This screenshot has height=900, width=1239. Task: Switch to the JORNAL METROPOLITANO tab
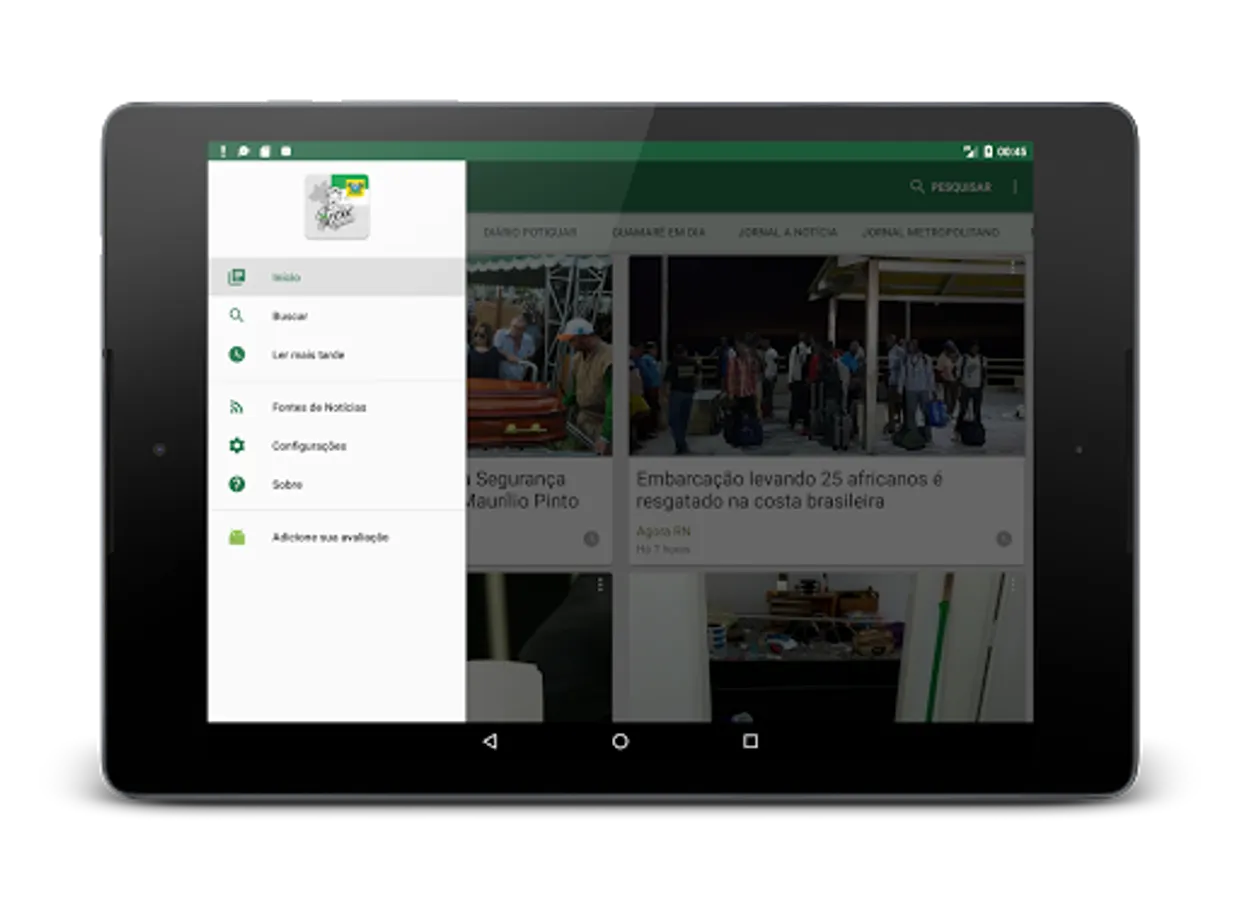[x=930, y=232]
